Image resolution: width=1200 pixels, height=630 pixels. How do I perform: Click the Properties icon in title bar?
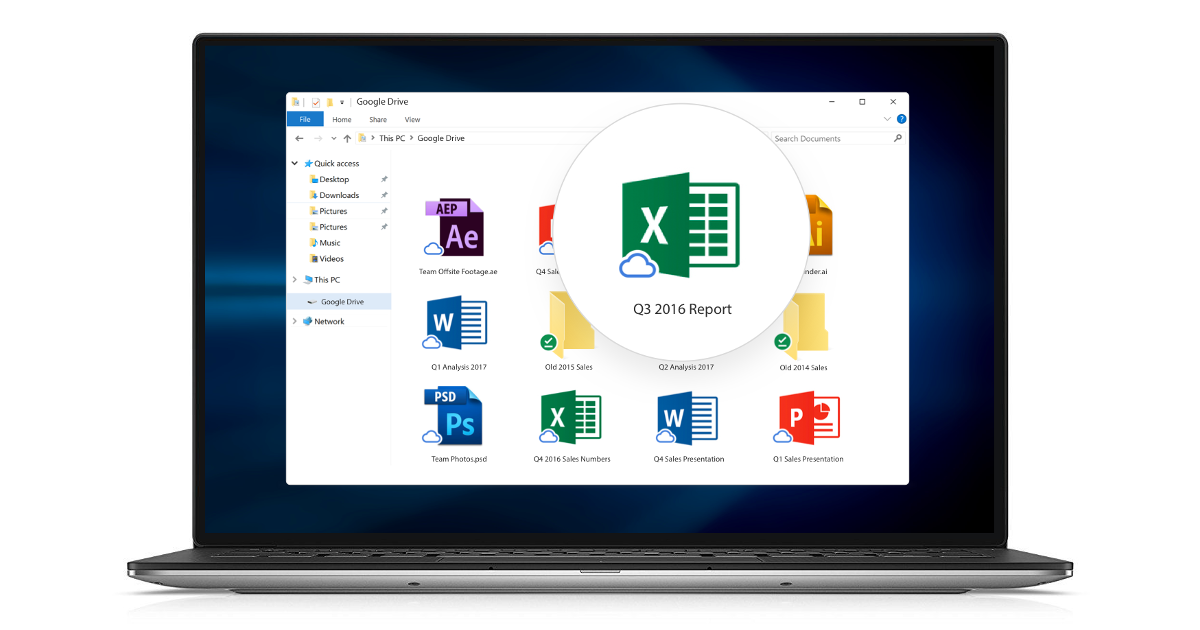[316, 102]
